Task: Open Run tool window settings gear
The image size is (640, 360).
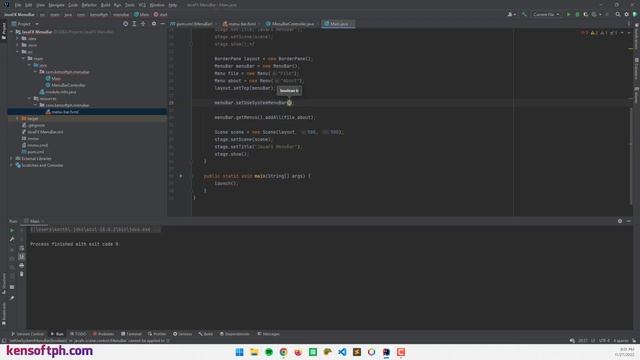Action: [620, 221]
